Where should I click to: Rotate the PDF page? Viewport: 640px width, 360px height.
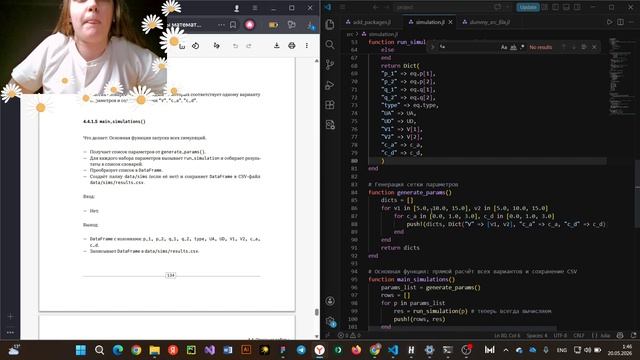pyautogui.click(x=196, y=46)
